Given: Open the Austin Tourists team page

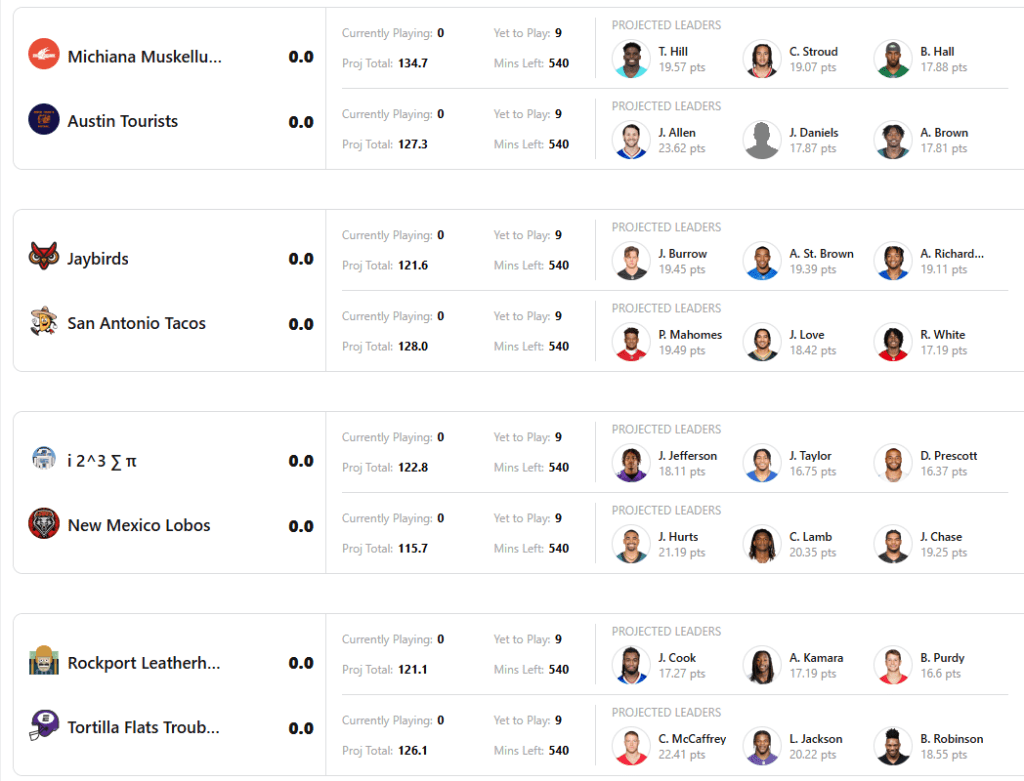Looking at the screenshot, I should 123,121.
